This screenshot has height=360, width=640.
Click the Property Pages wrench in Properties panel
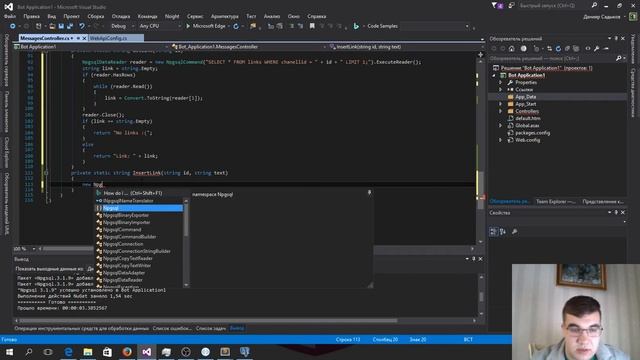click(515, 231)
